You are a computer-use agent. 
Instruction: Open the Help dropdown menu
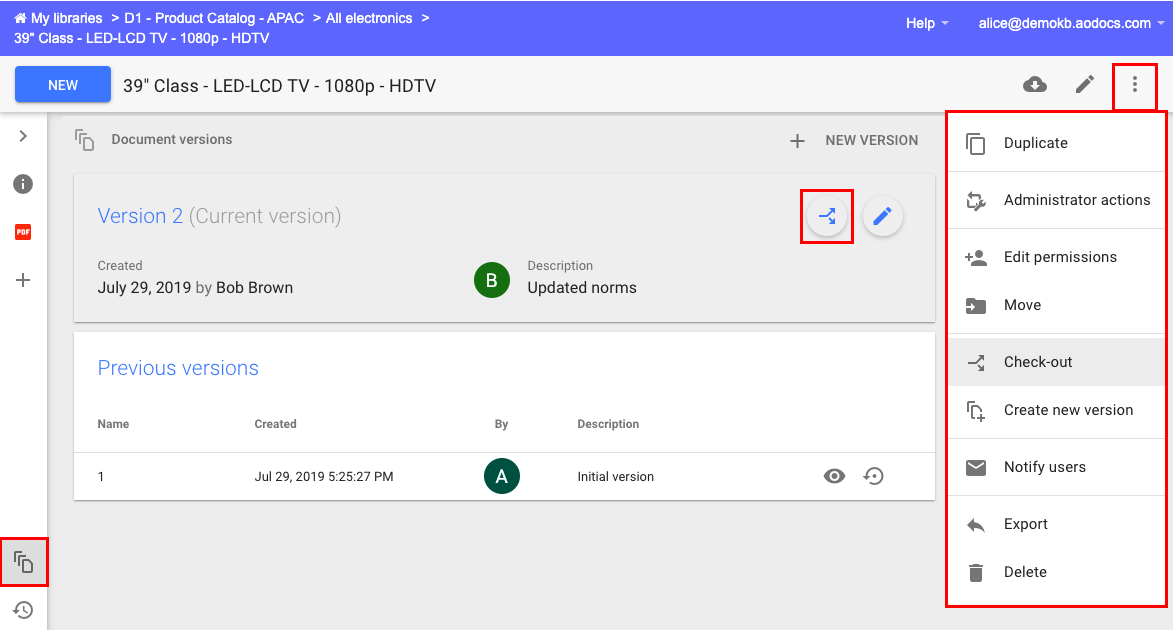pyautogui.click(x=927, y=23)
